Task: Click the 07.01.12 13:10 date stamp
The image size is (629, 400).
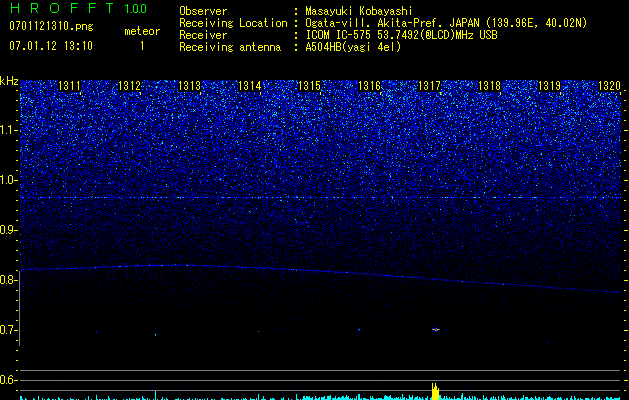Action: [x=51, y=46]
